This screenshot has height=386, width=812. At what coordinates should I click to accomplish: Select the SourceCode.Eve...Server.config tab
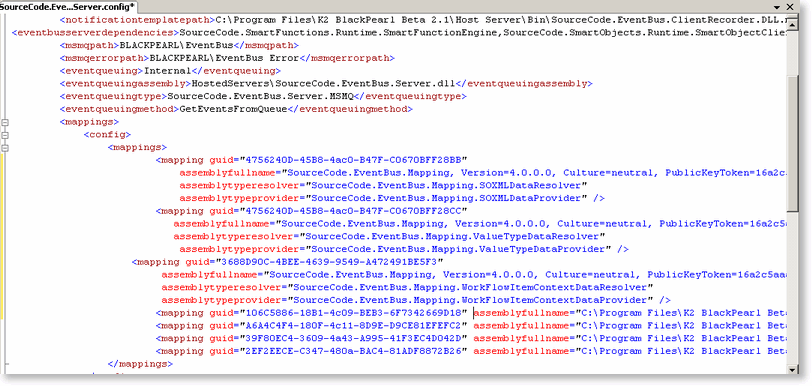click(68, 6)
